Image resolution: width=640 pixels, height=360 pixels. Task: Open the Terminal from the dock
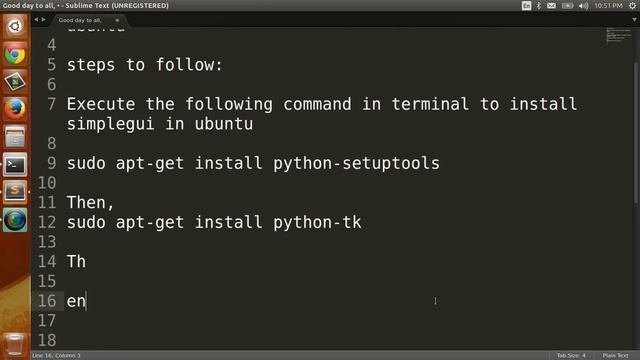[15, 164]
